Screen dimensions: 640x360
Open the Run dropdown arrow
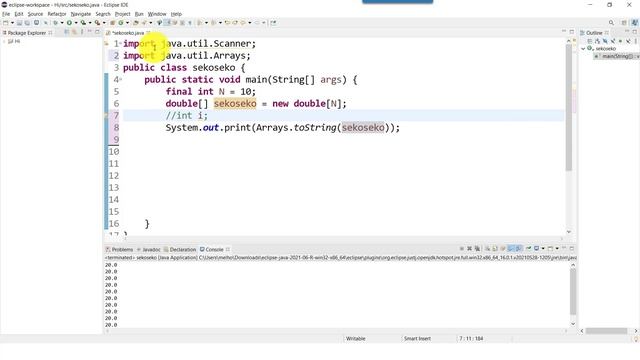click(76, 23)
